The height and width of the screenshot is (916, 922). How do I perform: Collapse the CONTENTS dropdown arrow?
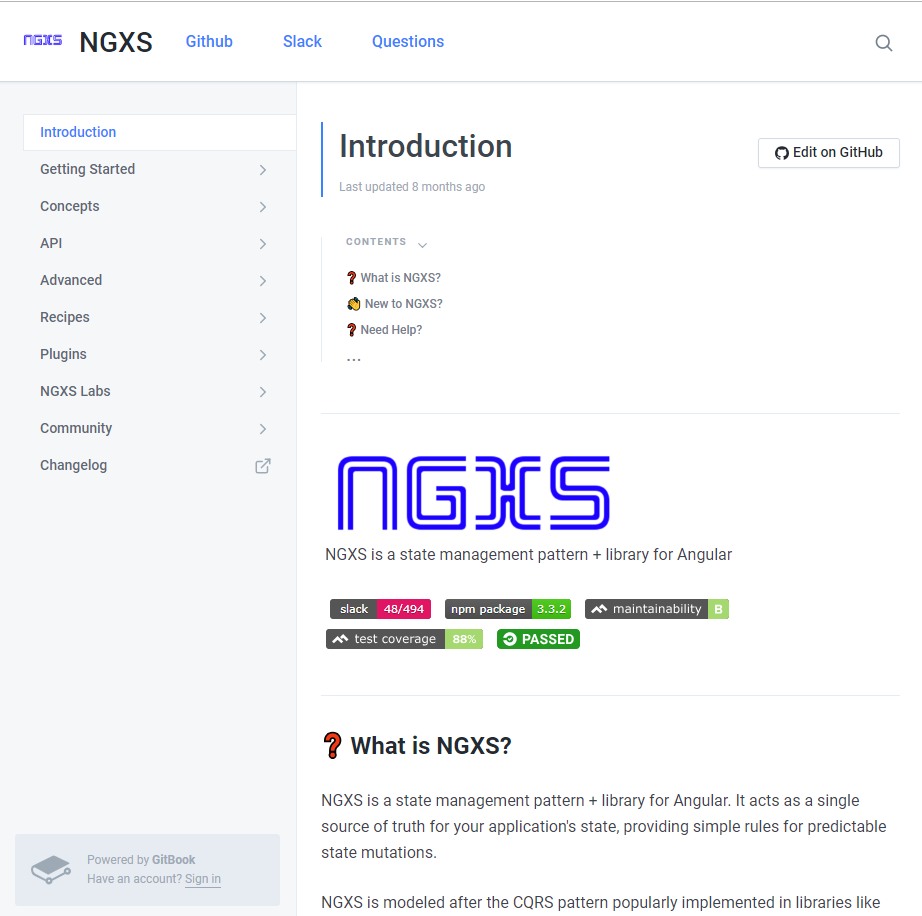point(422,245)
